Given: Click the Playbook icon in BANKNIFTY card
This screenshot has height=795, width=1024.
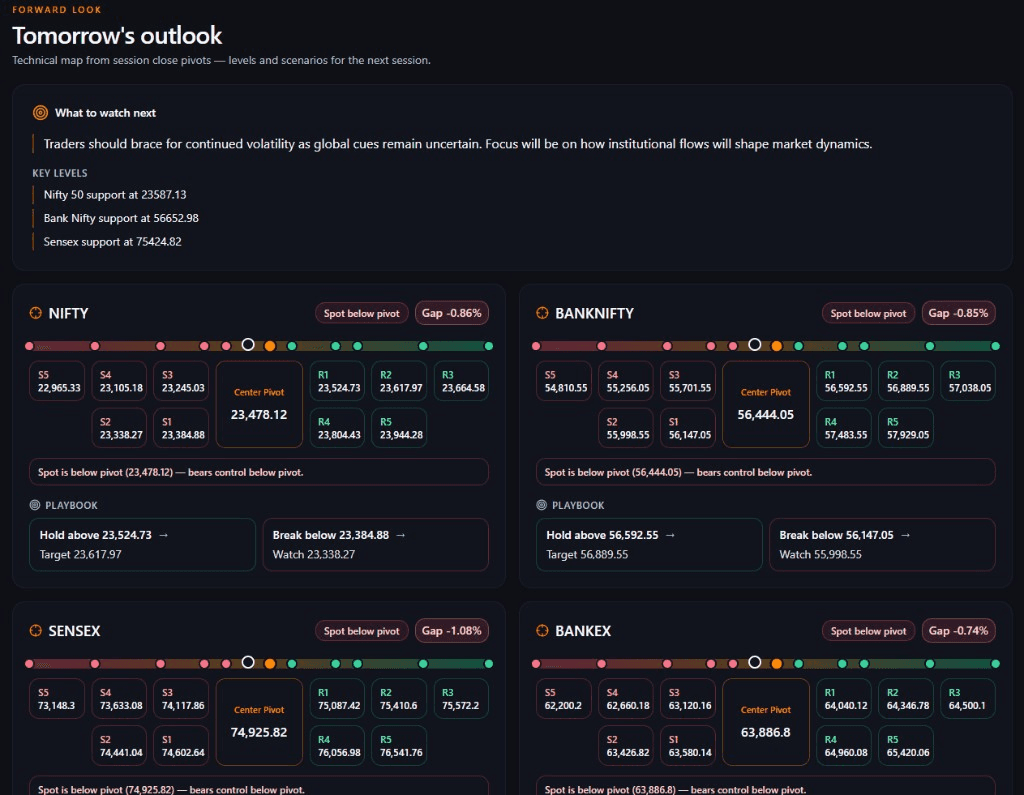Looking at the screenshot, I should [x=541, y=505].
